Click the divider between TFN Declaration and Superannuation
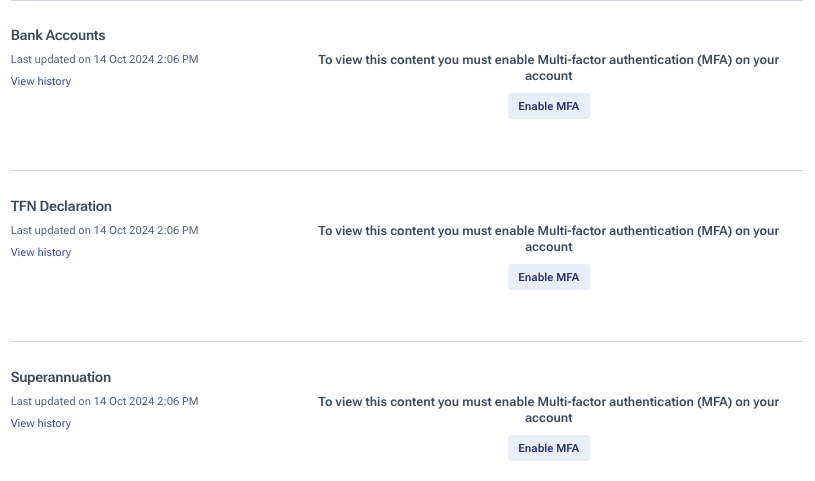 tap(407, 342)
